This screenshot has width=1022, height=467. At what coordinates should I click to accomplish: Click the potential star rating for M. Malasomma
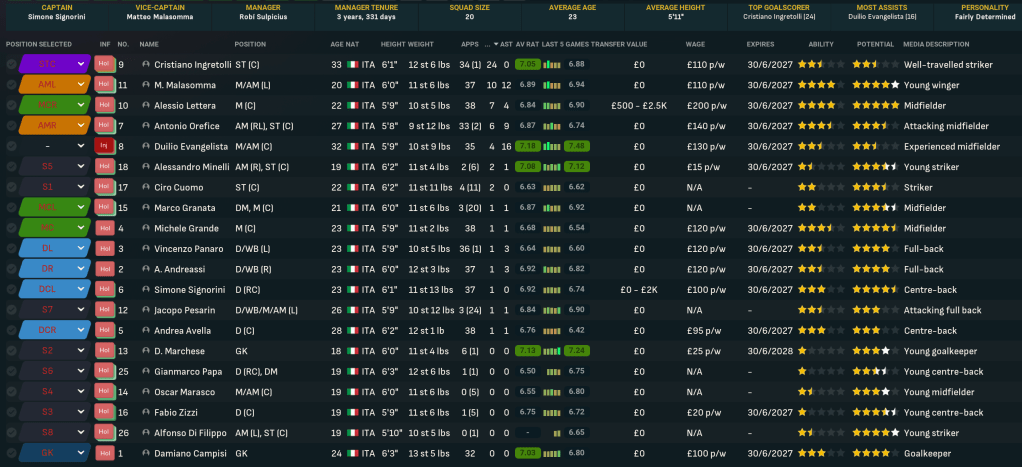(x=881, y=85)
